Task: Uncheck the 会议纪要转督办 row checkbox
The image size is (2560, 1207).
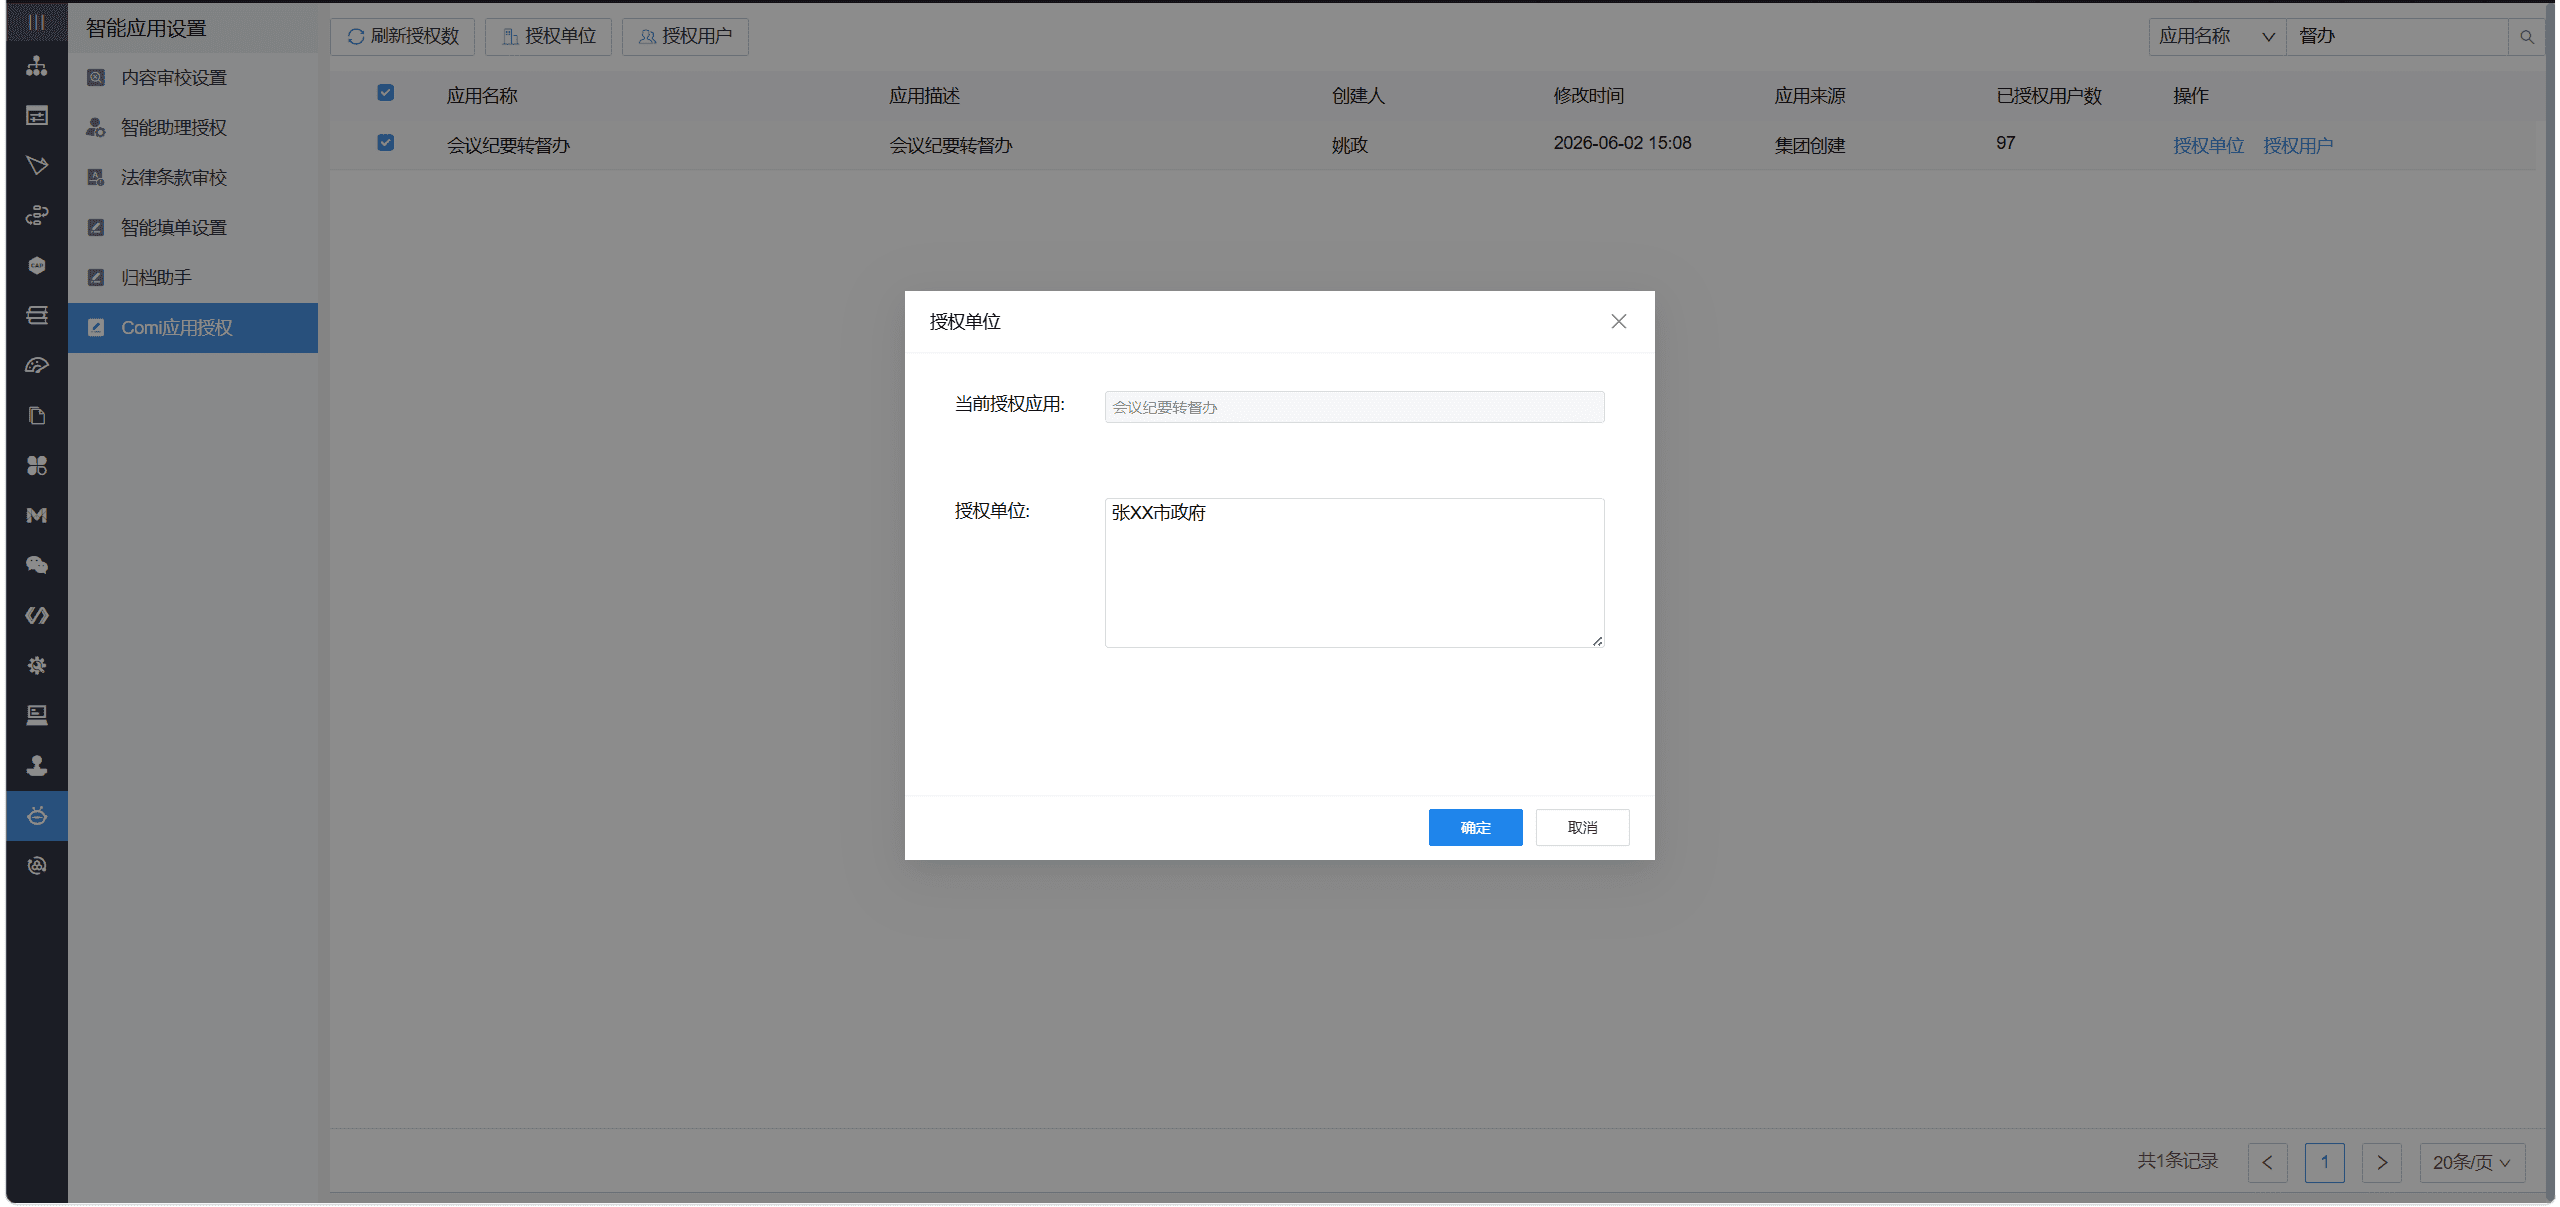Action: [385, 143]
